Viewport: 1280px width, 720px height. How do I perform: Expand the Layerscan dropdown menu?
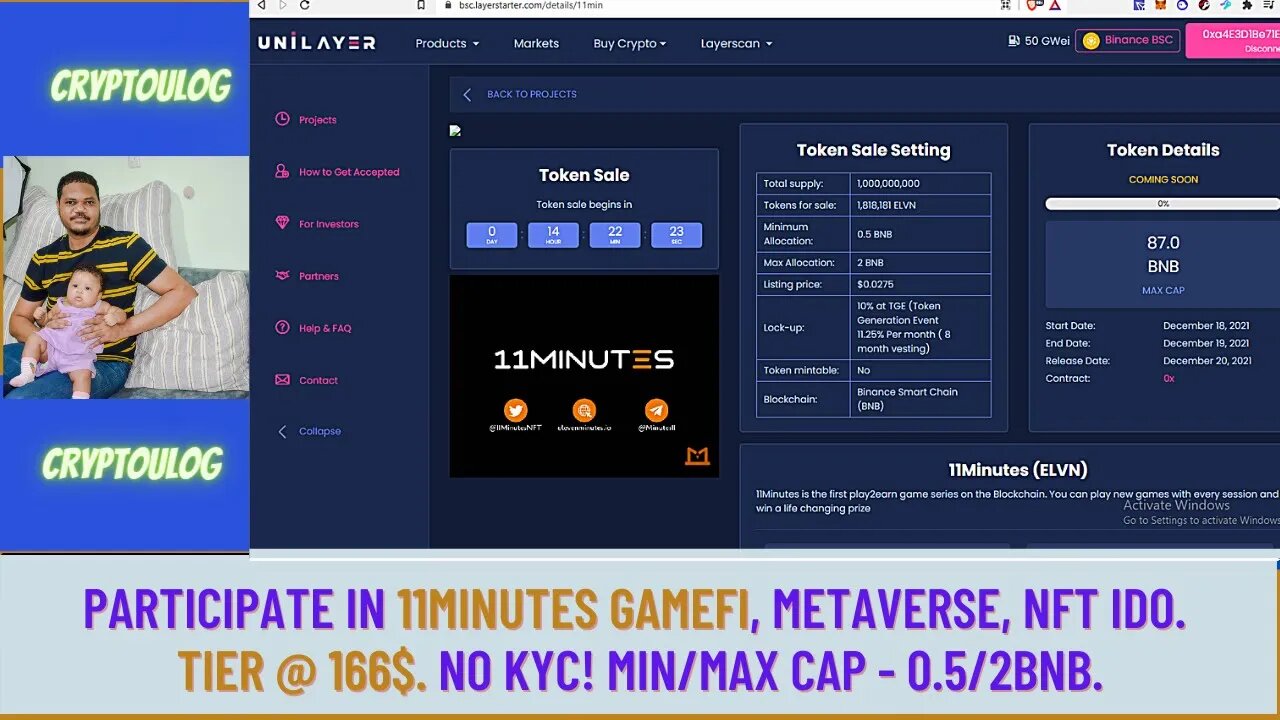736,43
